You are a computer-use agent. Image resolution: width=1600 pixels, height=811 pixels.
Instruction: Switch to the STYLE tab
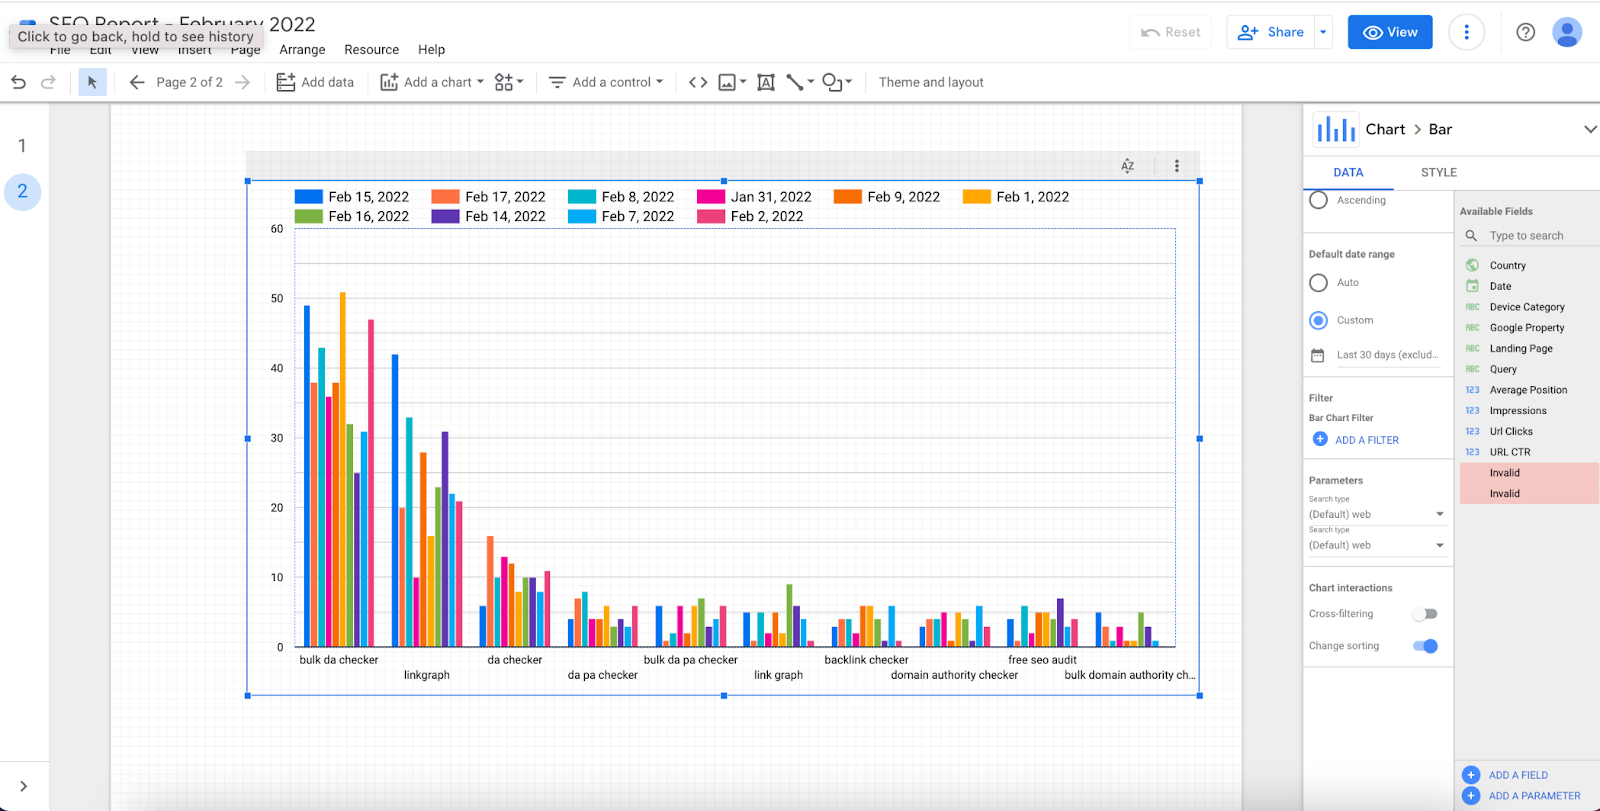click(1438, 172)
